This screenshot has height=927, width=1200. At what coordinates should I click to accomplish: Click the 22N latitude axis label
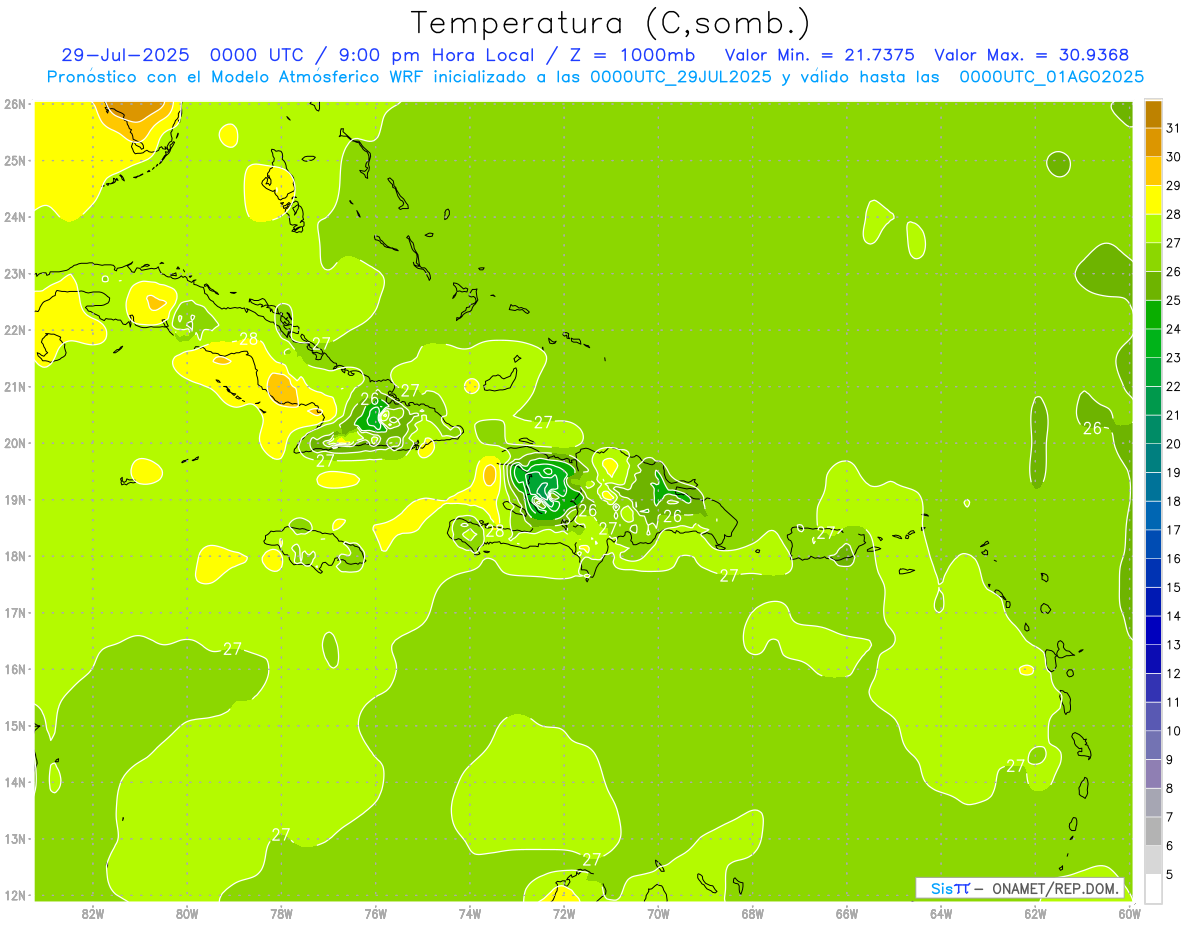point(14,330)
